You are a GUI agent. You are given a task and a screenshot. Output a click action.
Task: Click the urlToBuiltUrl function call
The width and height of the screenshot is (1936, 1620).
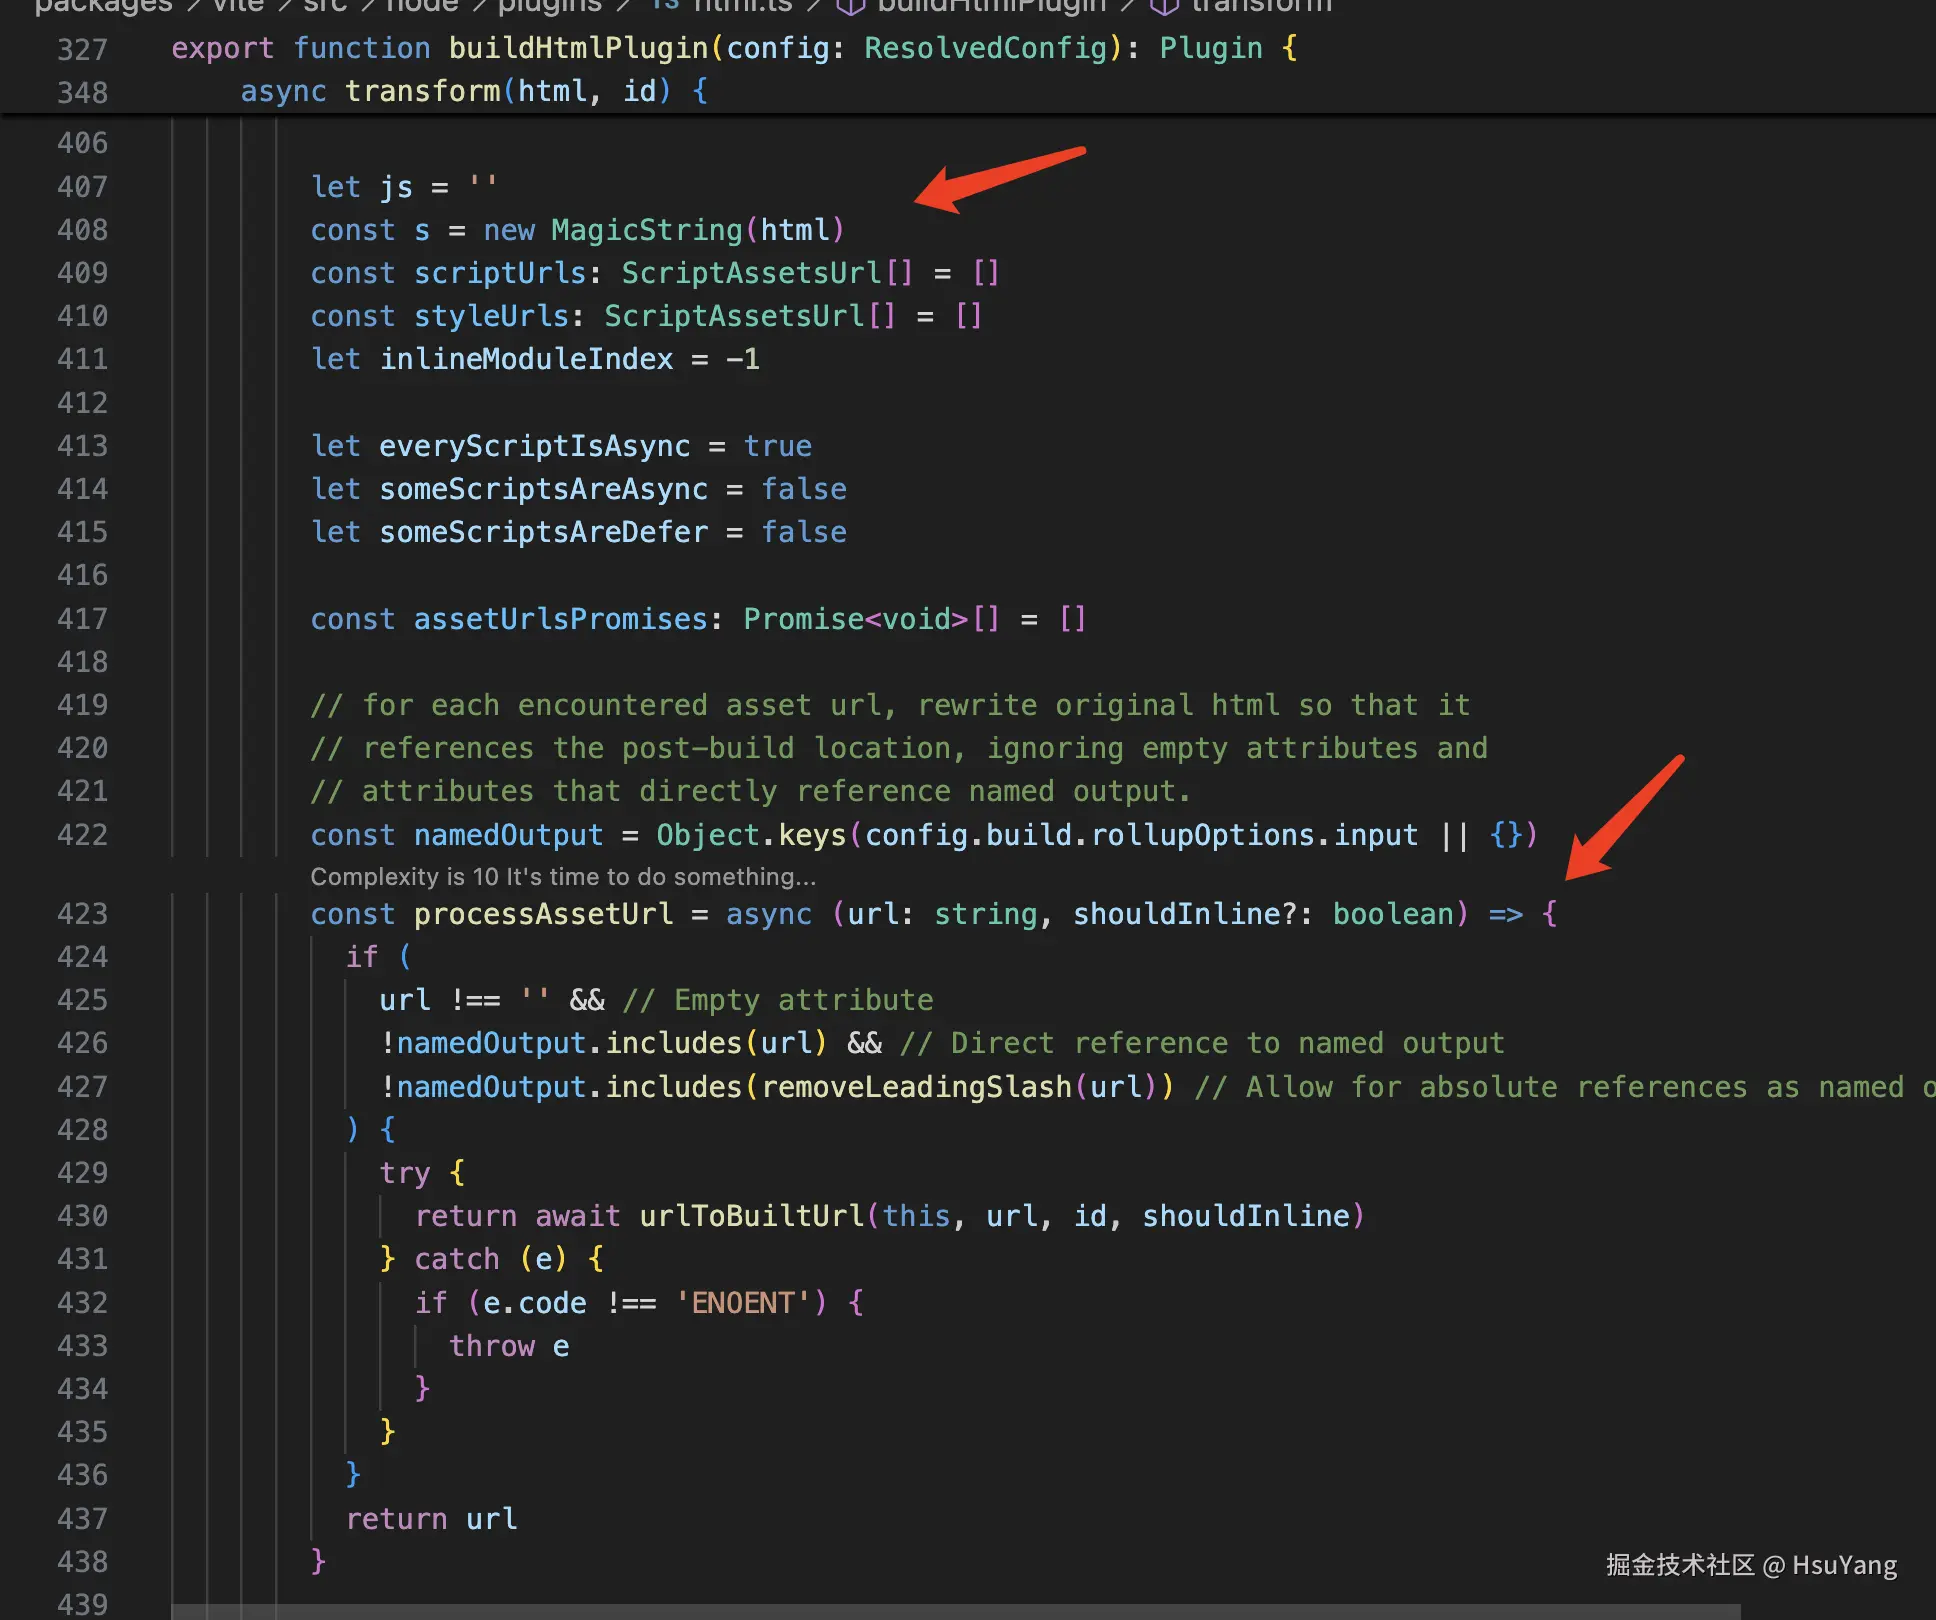coord(751,1216)
